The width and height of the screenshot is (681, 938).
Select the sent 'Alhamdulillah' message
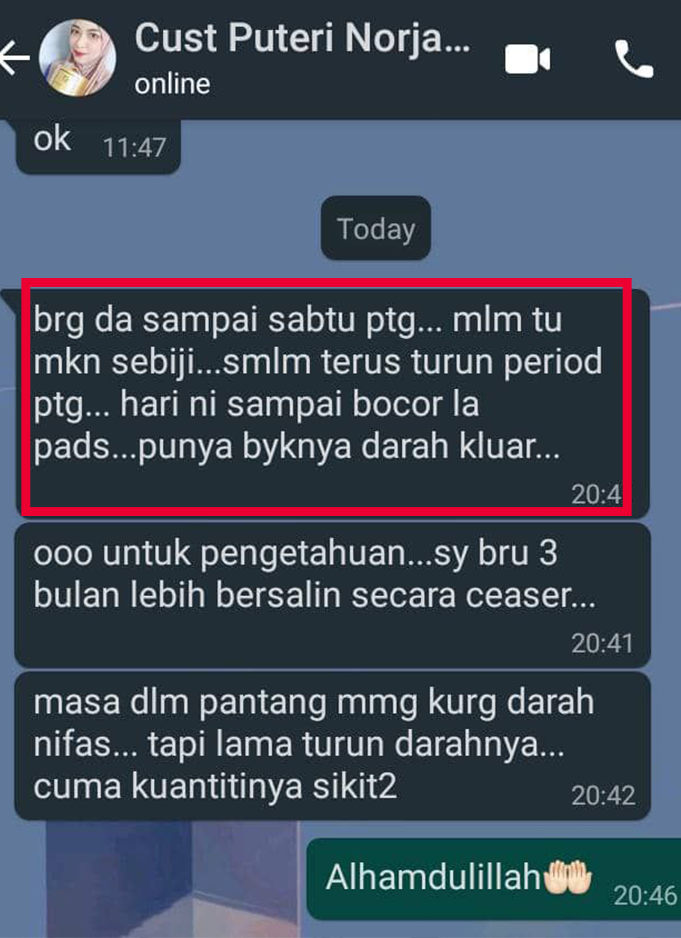coord(494,879)
